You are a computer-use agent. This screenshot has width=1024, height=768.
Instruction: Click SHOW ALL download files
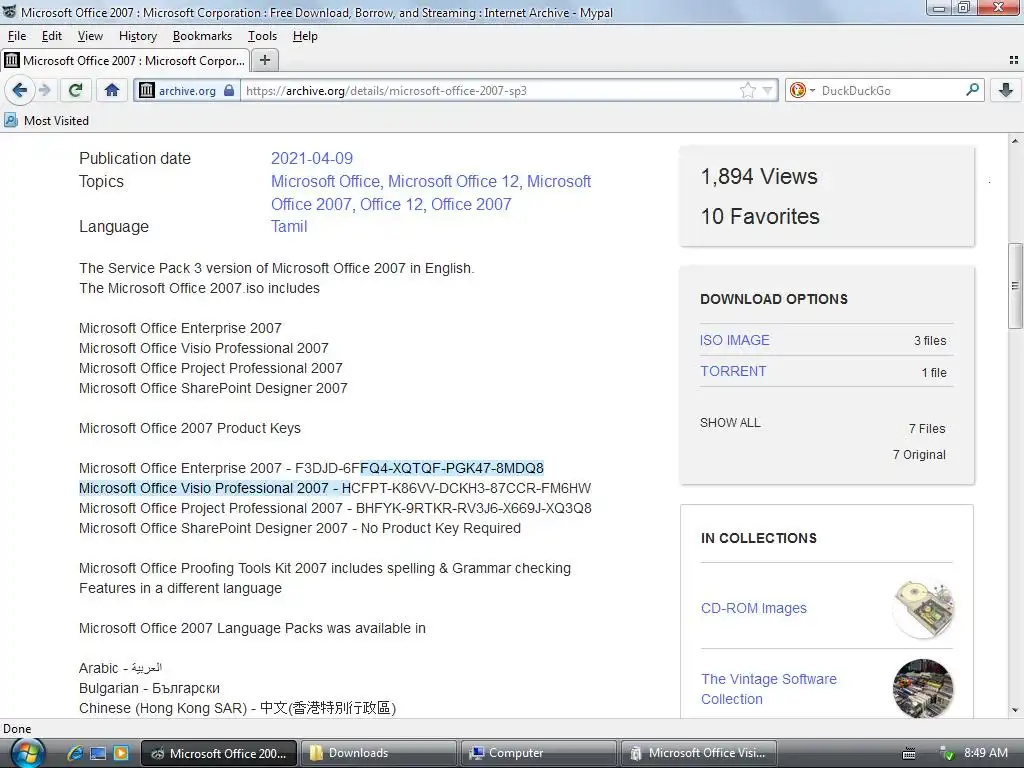click(x=730, y=423)
